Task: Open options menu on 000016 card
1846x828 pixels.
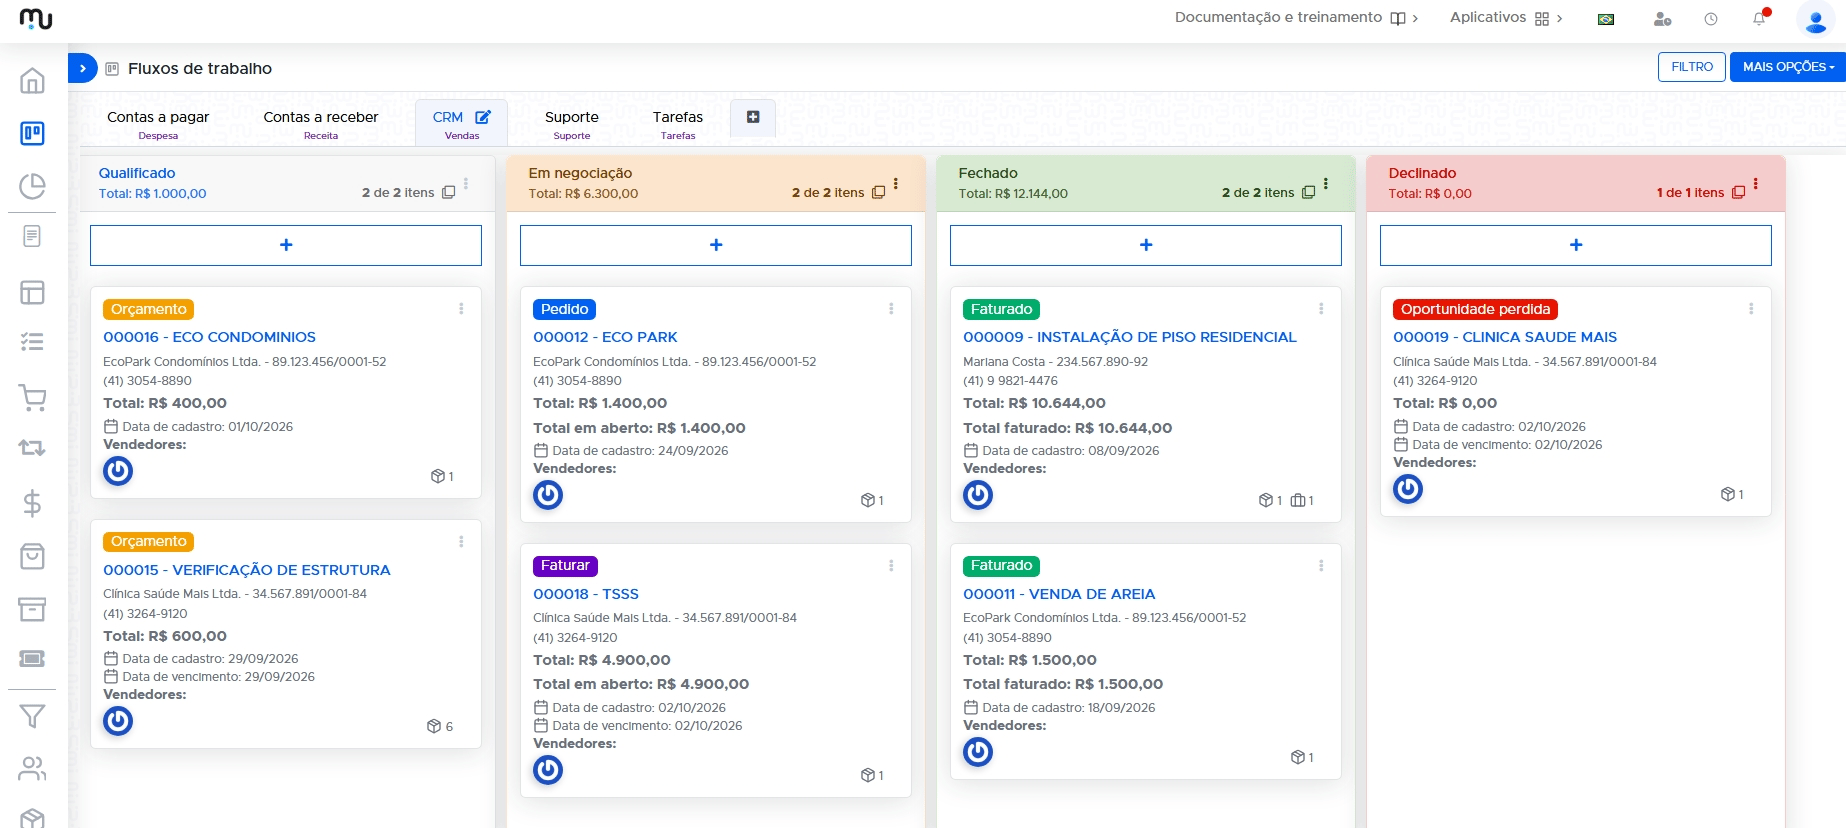Action: click(461, 309)
